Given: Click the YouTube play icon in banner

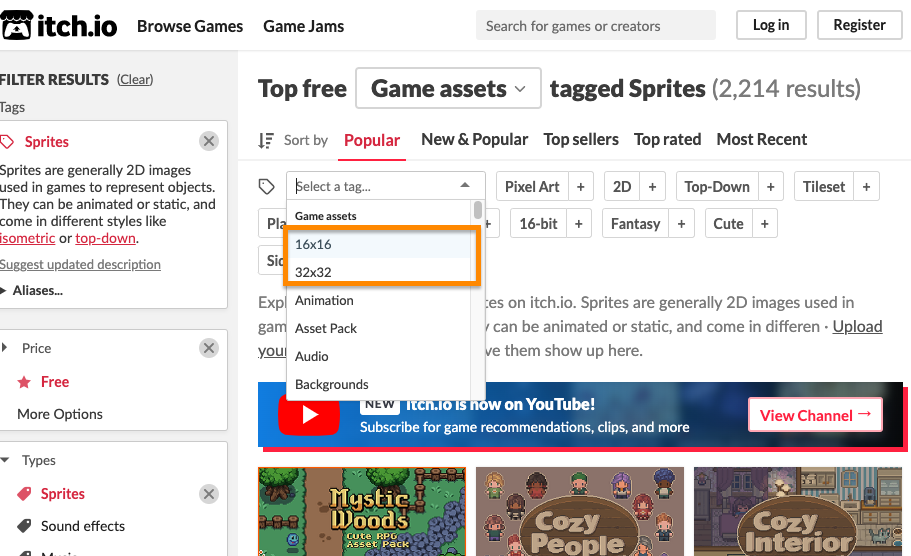Looking at the screenshot, I should (x=309, y=414).
